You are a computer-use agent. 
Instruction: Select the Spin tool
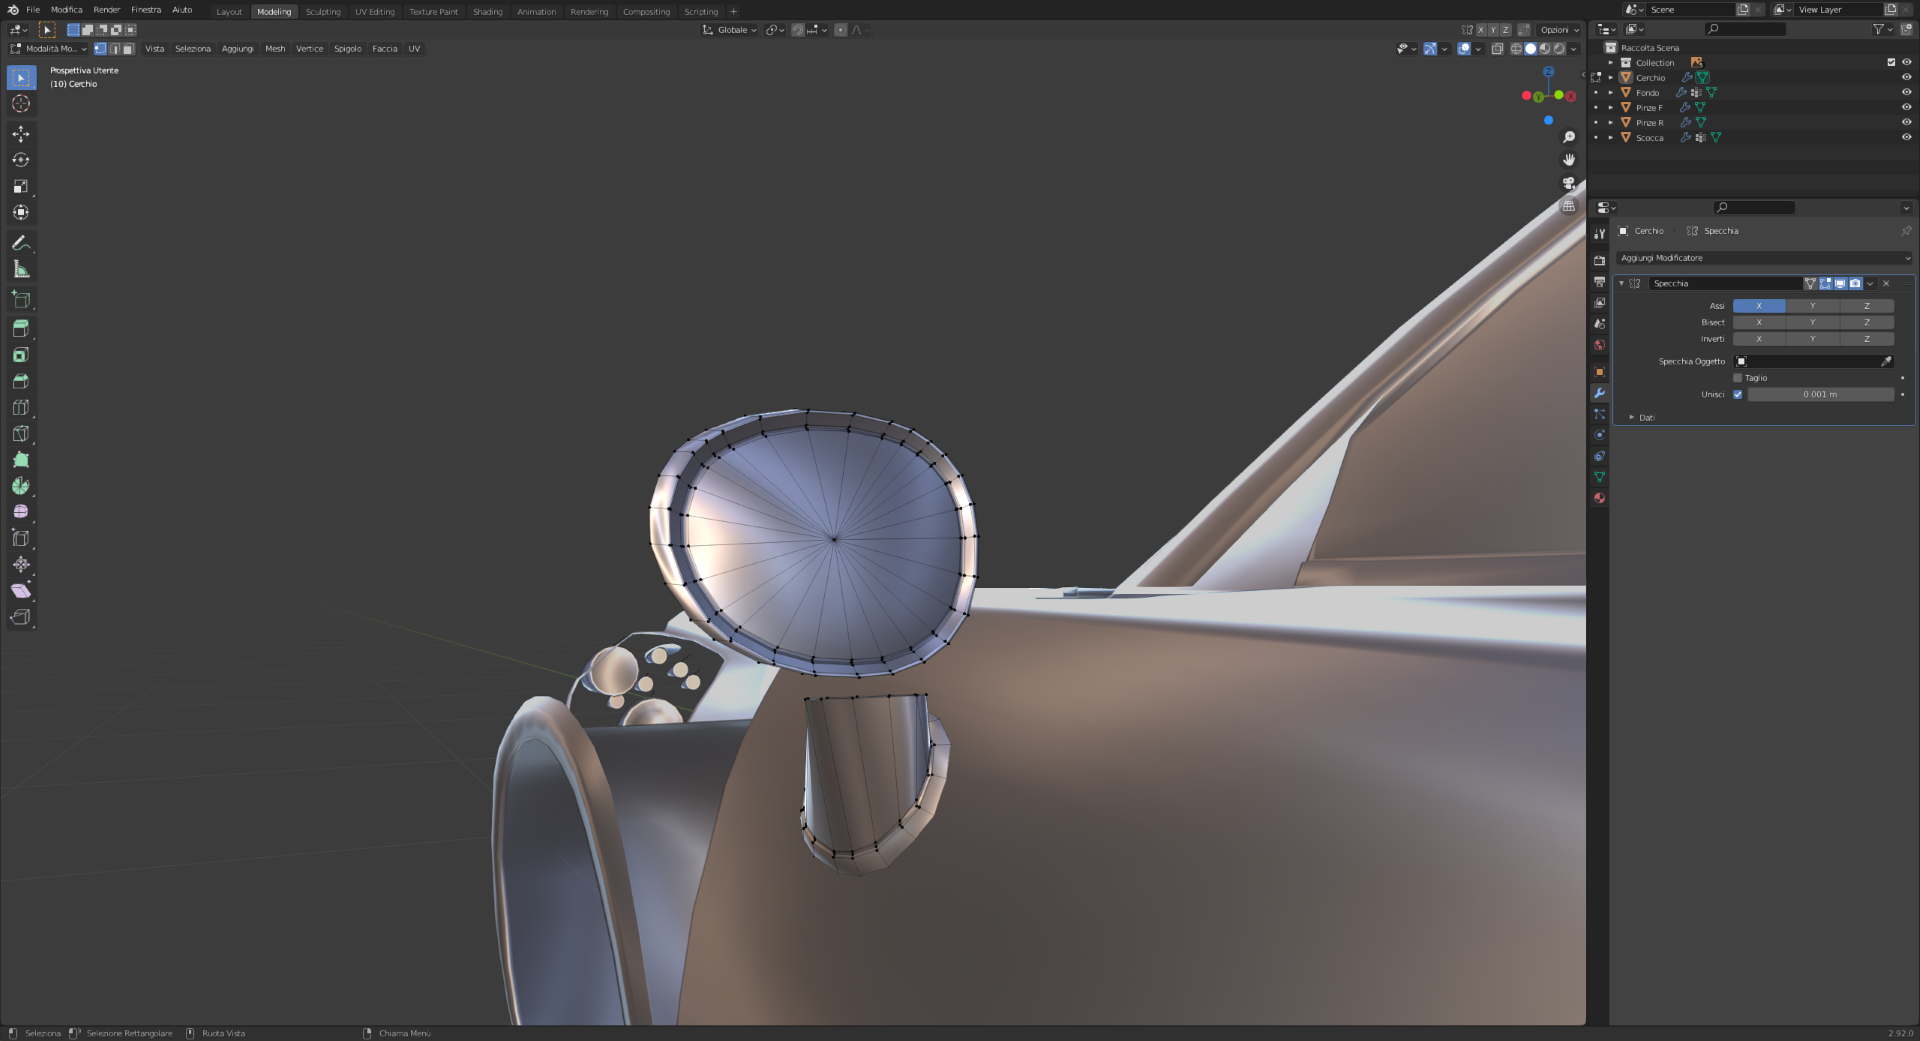pos(21,485)
